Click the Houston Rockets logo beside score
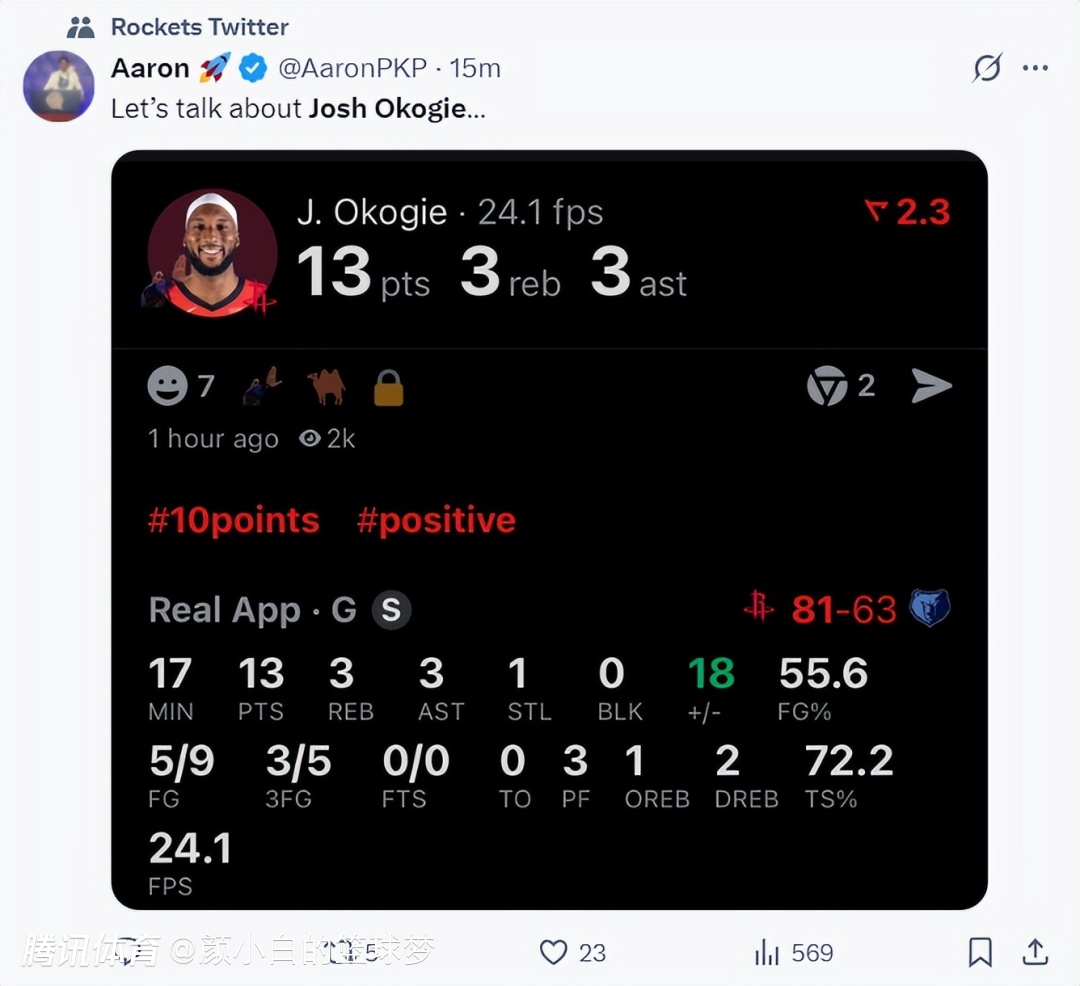Image resolution: width=1080 pixels, height=986 pixels. (759, 607)
